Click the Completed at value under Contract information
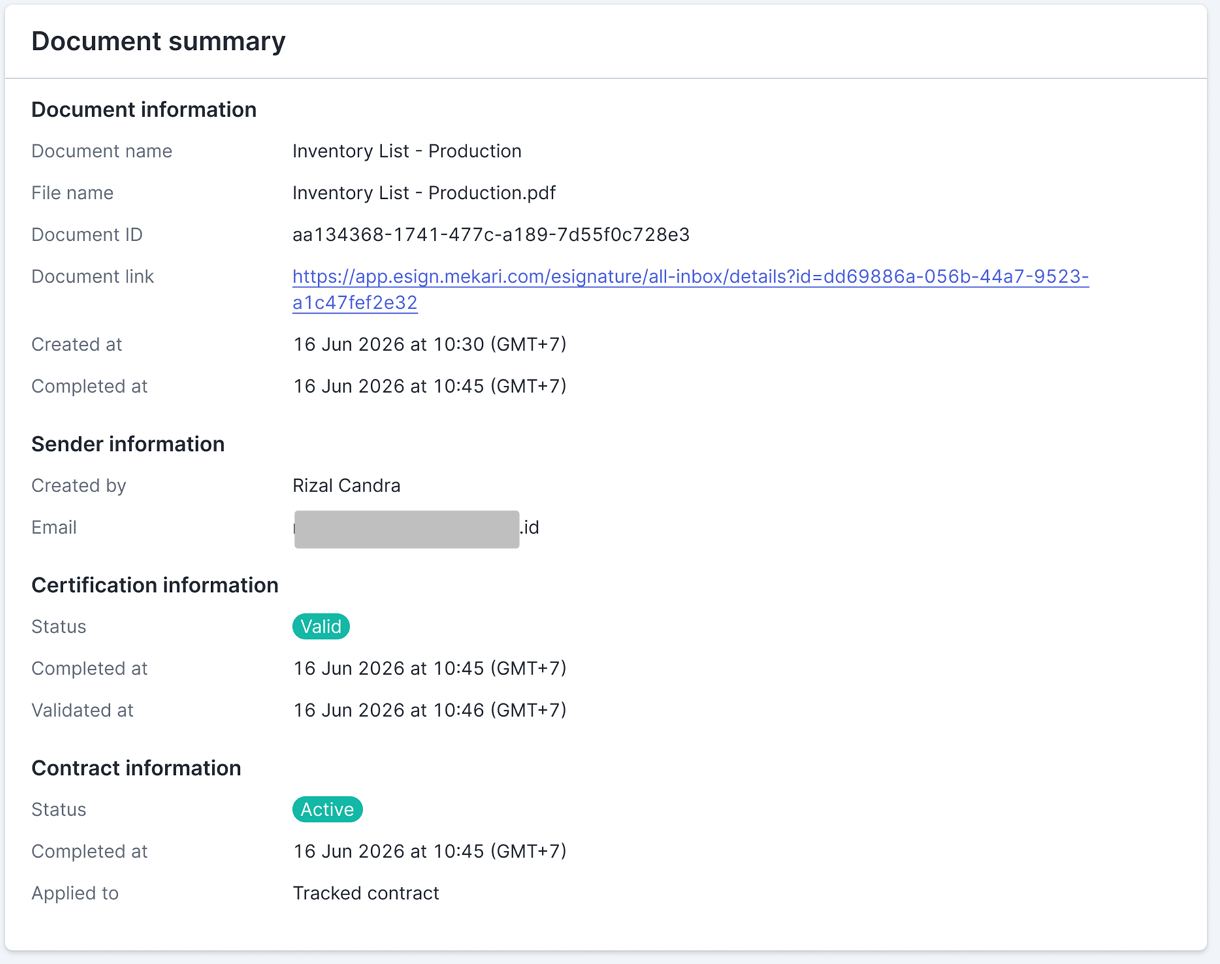This screenshot has height=964, width=1220. click(x=430, y=852)
